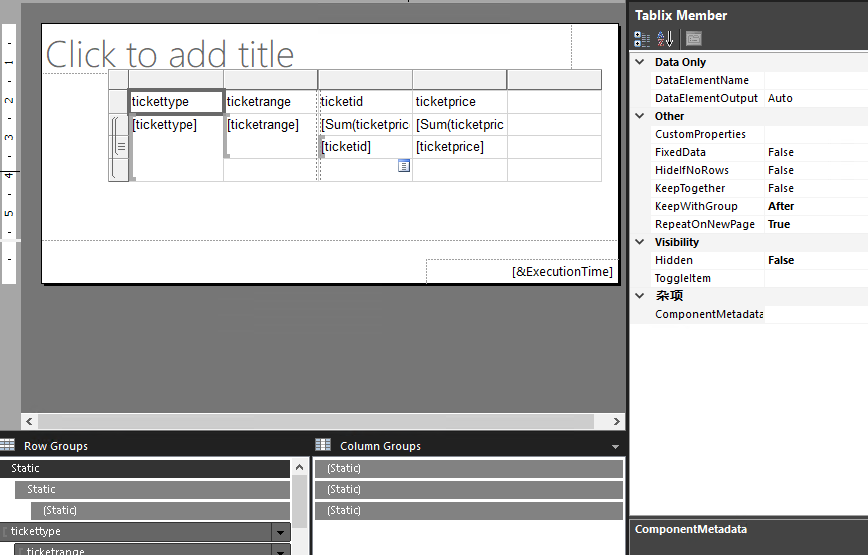
Task: Change RepeatOnNewPage True value
Action: click(x=816, y=224)
